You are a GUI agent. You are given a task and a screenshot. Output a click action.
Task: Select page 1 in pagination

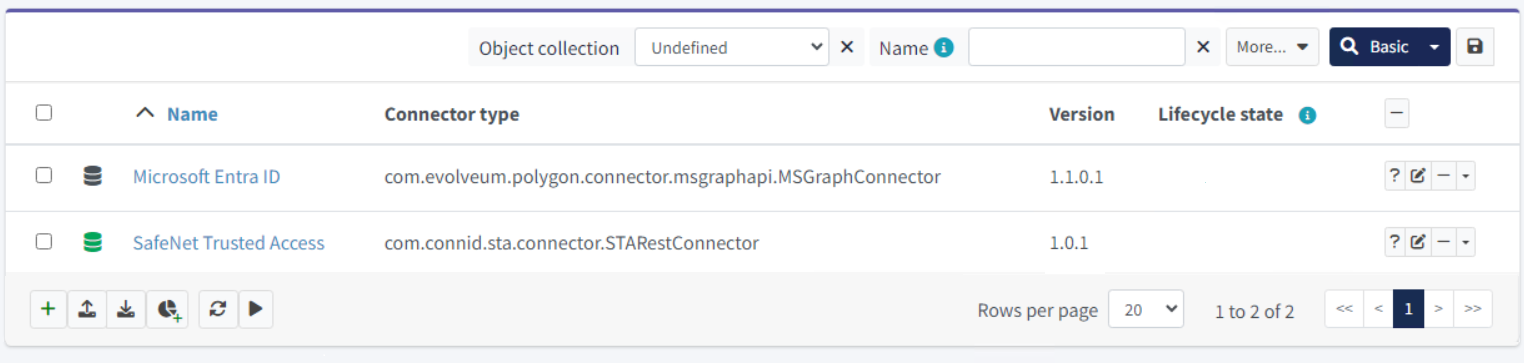(1408, 309)
